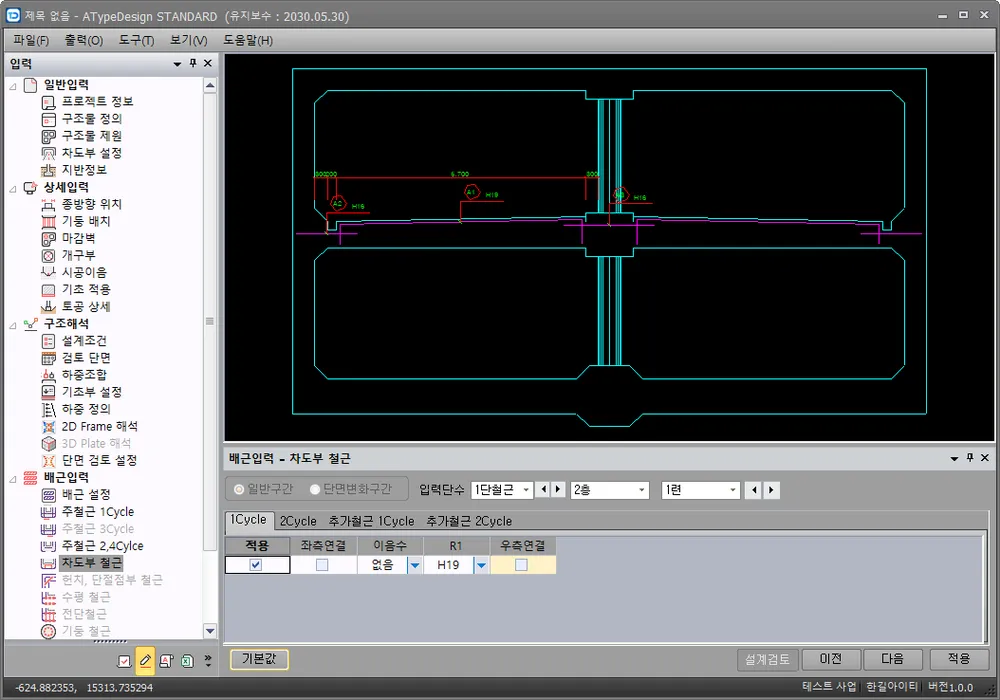Image resolution: width=1000 pixels, height=700 pixels.
Task: Select the 단면변화구간 radio button
Action: [x=315, y=490]
